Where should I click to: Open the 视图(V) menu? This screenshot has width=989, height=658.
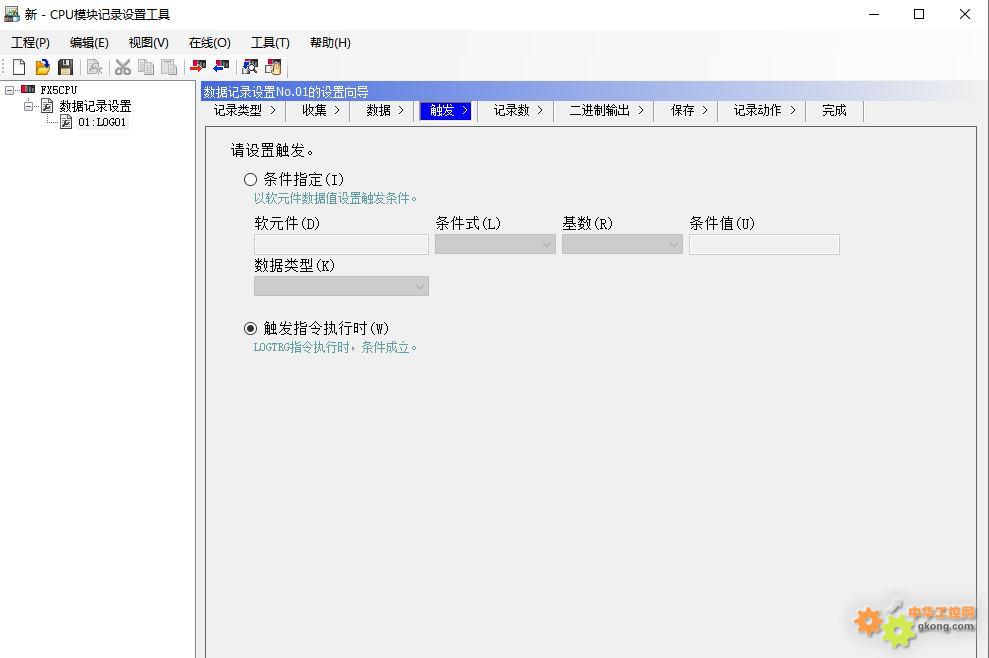pos(148,43)
